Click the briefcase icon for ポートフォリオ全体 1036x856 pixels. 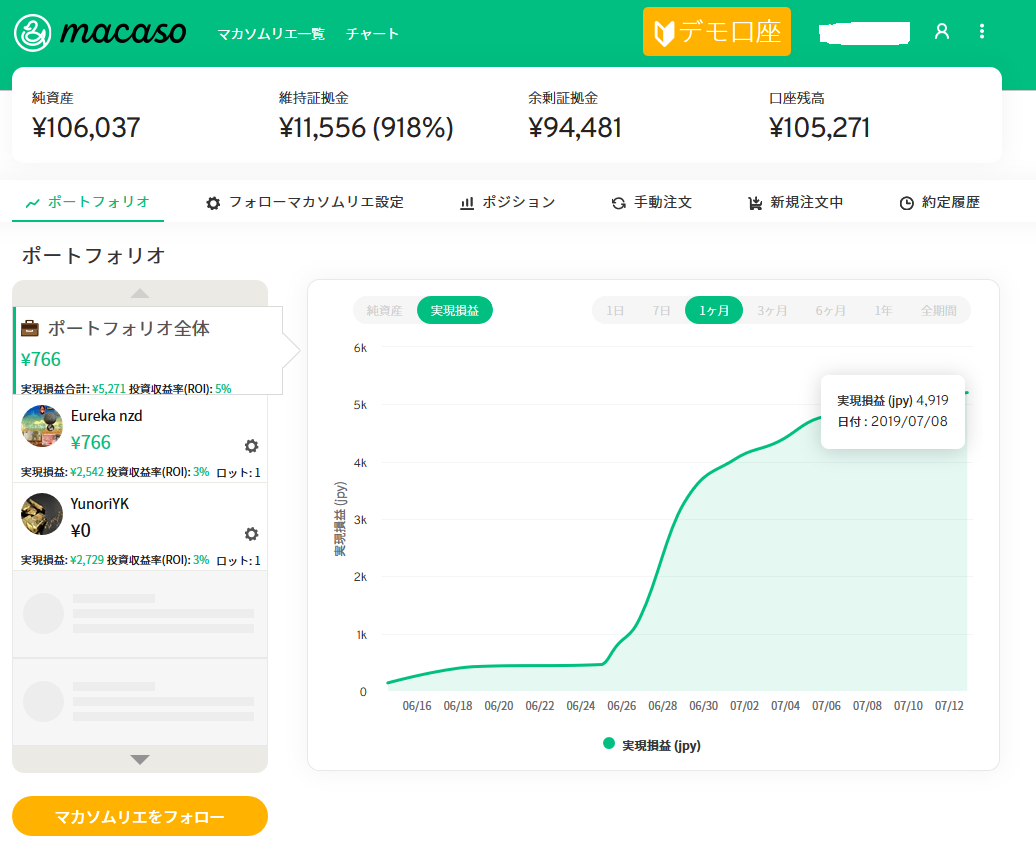coord(31,328)
